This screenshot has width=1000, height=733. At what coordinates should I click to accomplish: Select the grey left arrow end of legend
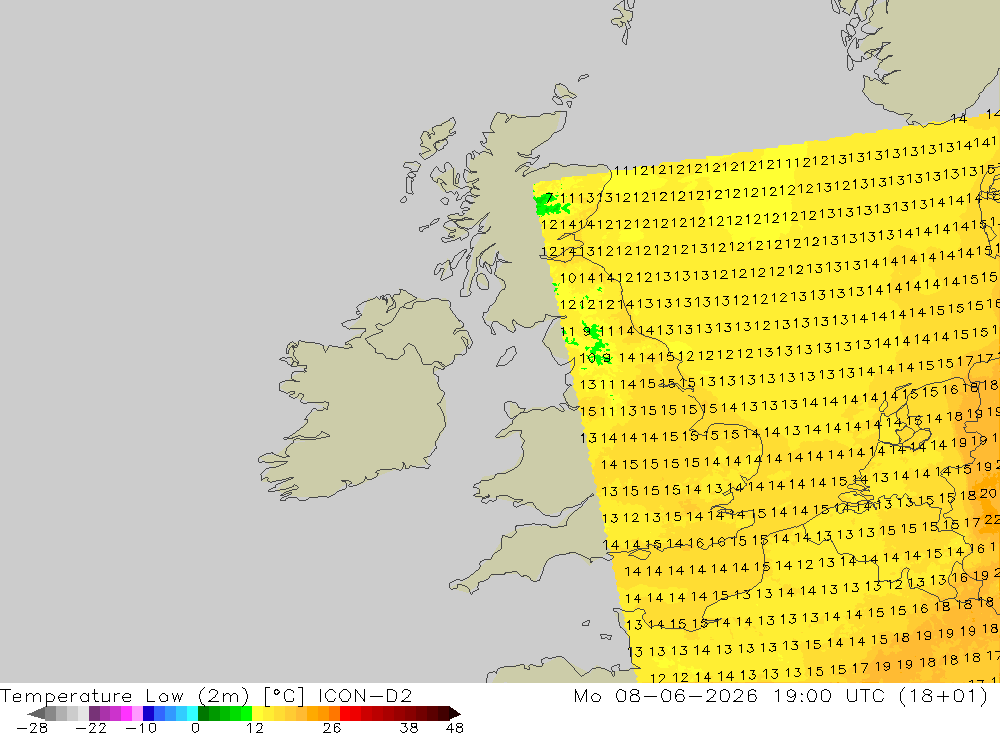point(36,713)
